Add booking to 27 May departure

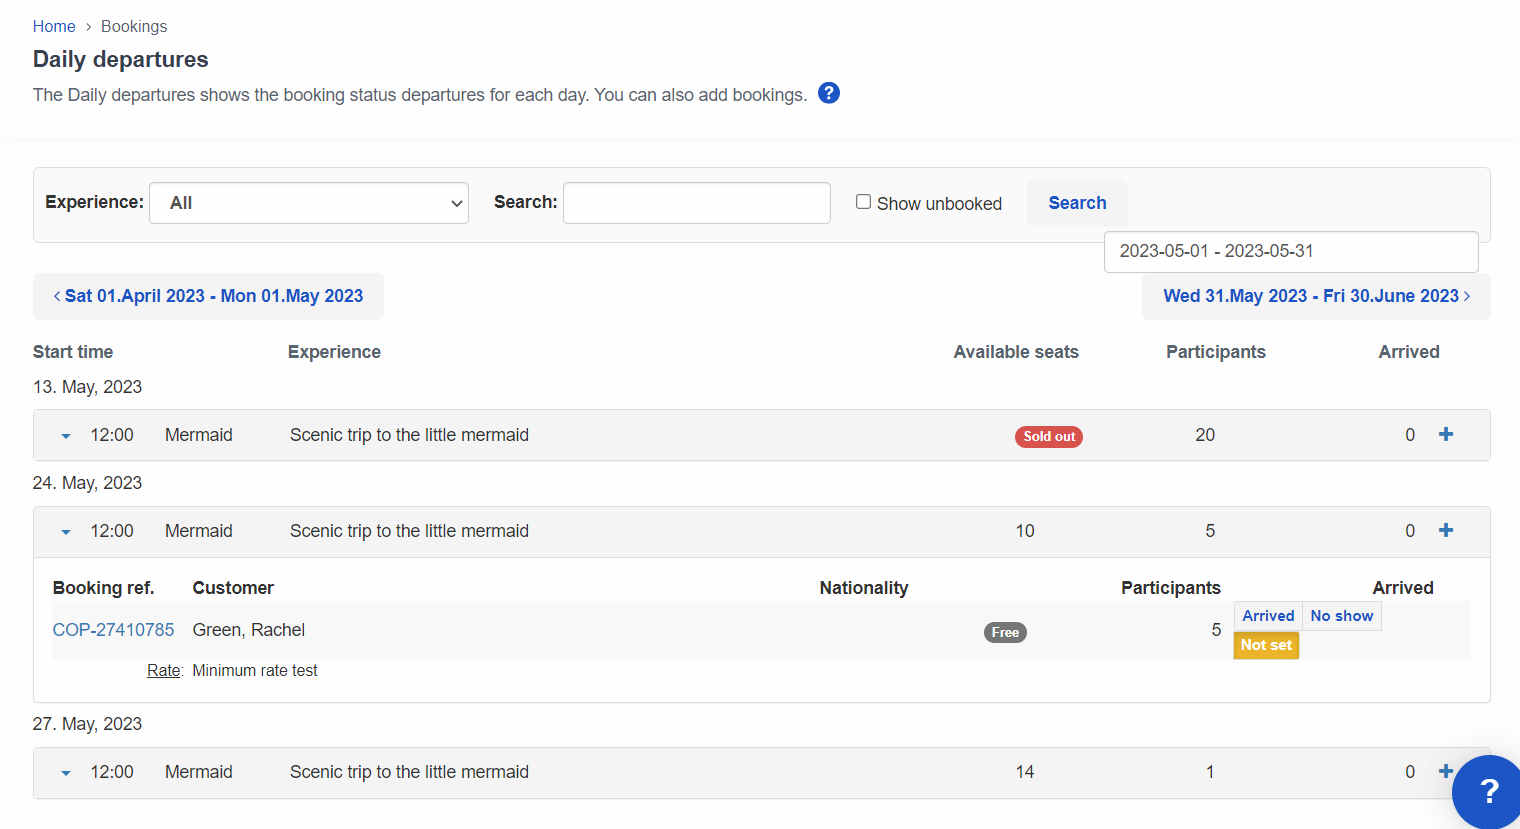(1445, 771)
